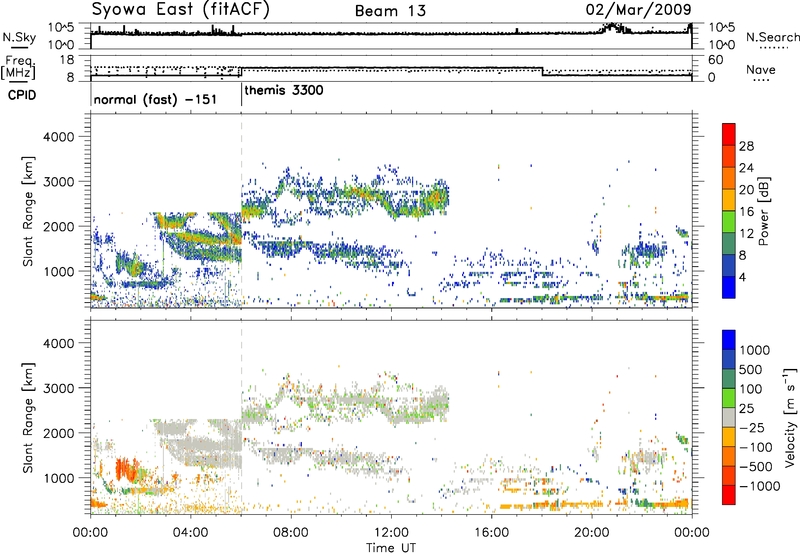800x554 pixels.
Task: Pick the red top segment of the Power color bar
Action: (x=729, y=134)
